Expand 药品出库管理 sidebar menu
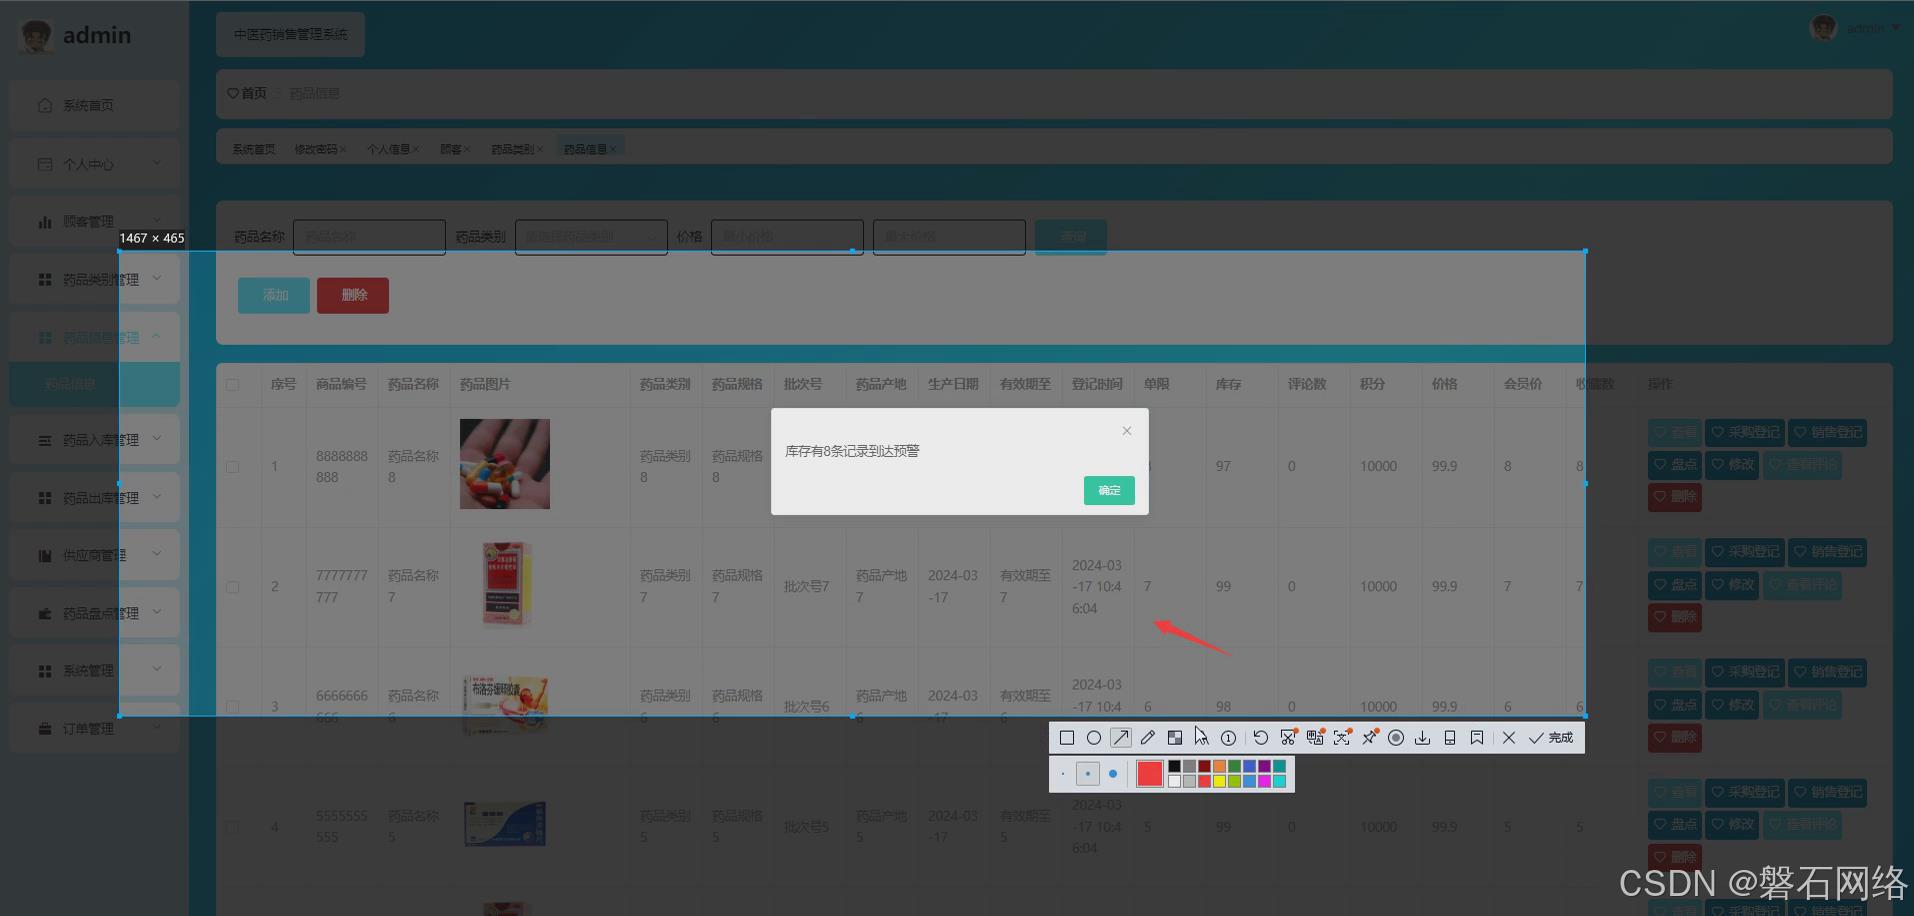This screenshot has height=916, width=1914. (x=94, y=498)
